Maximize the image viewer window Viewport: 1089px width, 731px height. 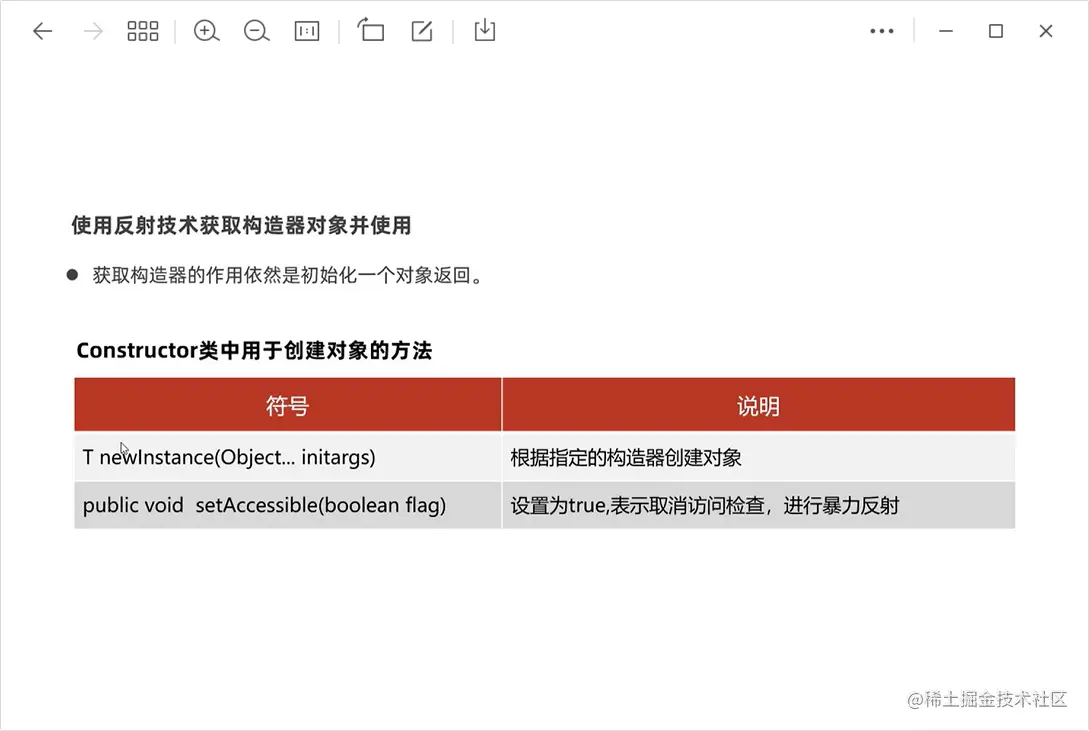(996, 31)
